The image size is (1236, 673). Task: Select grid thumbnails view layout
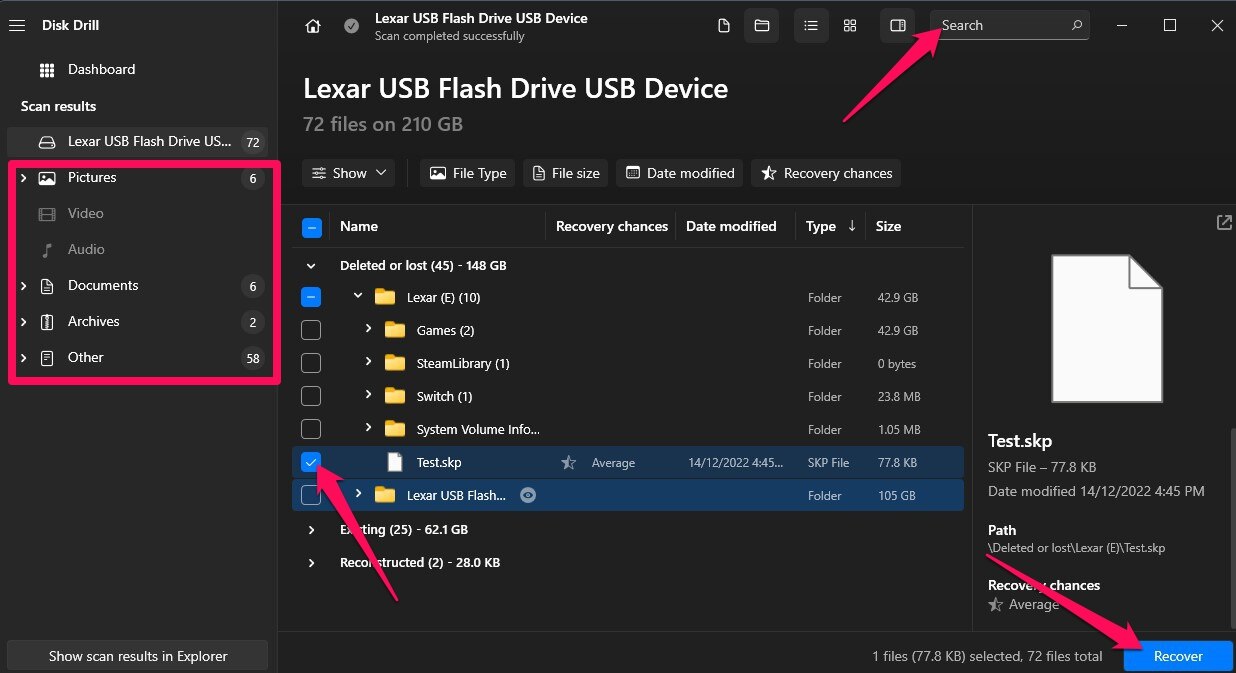pos(849,26)
